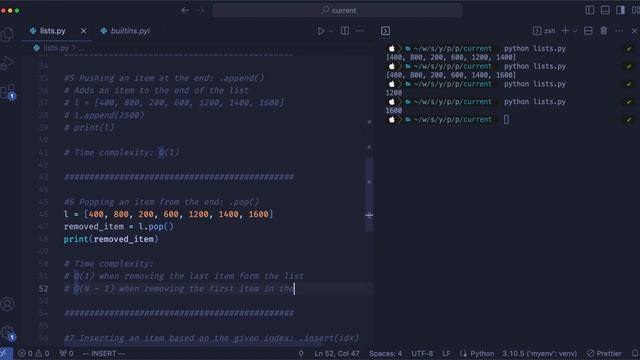Click comment '#6 Popping an item from the end'
This screenshot has height=360, width=640.
click(161, 202)
